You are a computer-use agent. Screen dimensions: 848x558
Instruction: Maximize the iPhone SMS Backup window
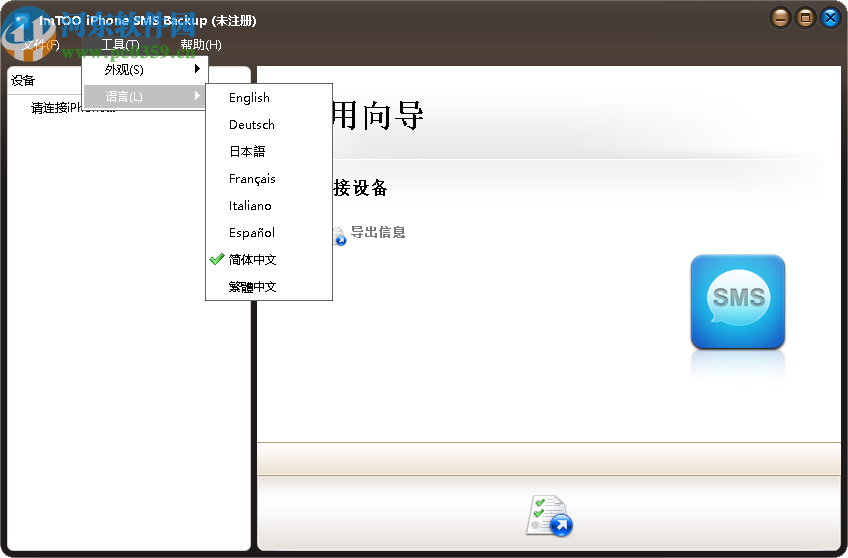click(805, 18)
